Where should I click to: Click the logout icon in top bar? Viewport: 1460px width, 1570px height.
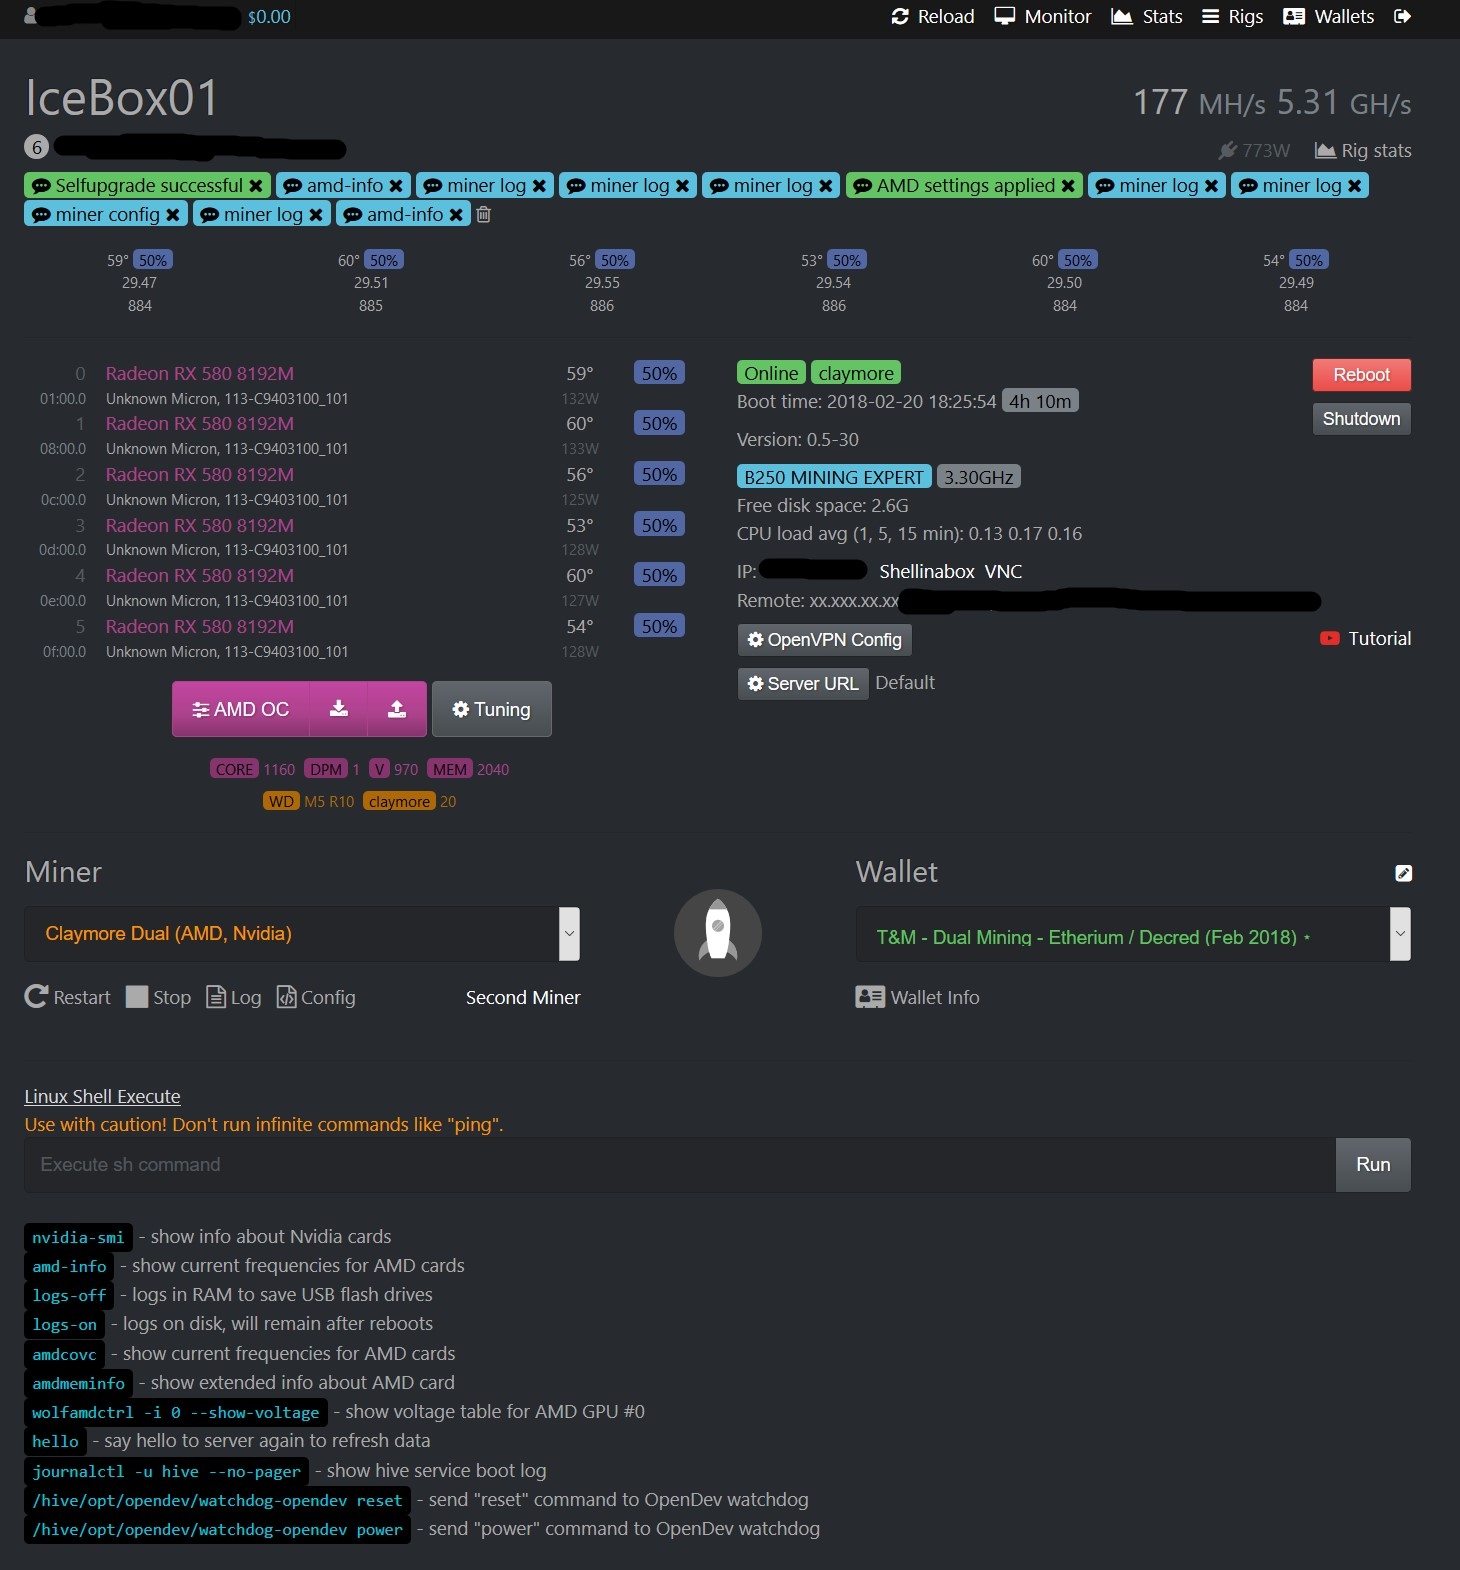click(x=1402, y=17)
